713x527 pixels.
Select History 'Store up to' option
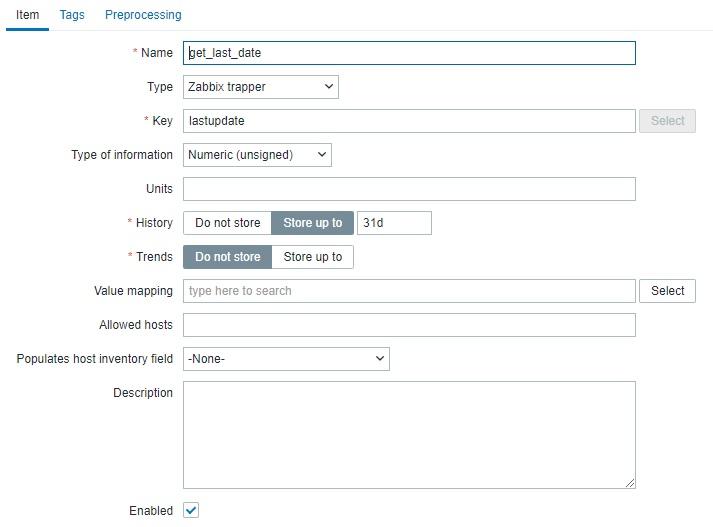coord(312,223)
